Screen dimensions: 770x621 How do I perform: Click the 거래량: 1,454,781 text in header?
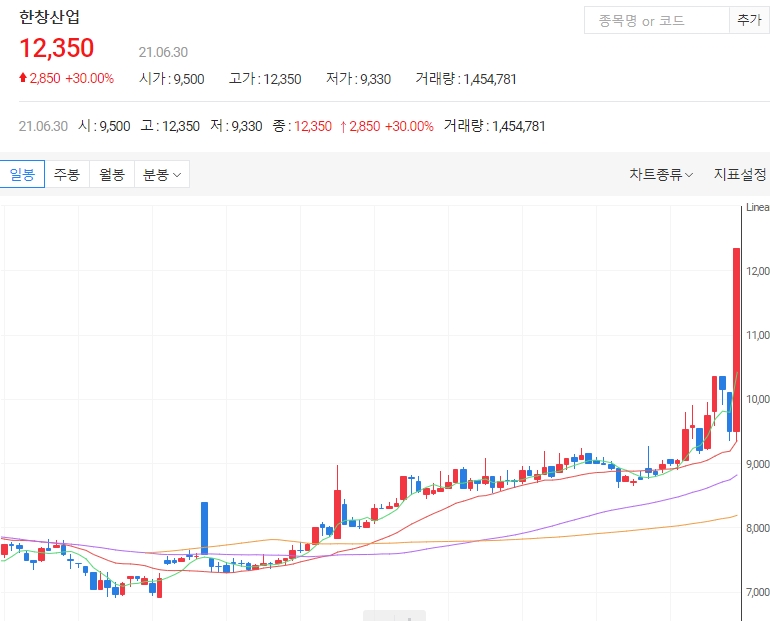(466, 79)
